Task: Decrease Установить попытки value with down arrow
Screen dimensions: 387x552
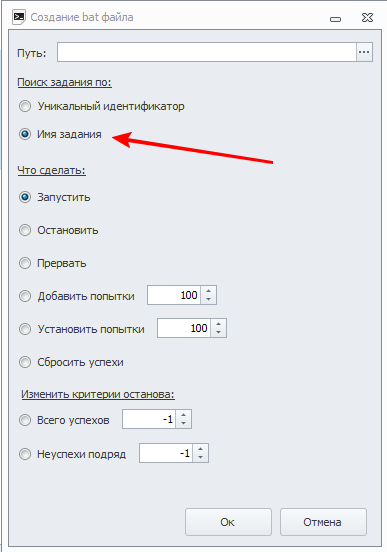Action: click(218, 332)
